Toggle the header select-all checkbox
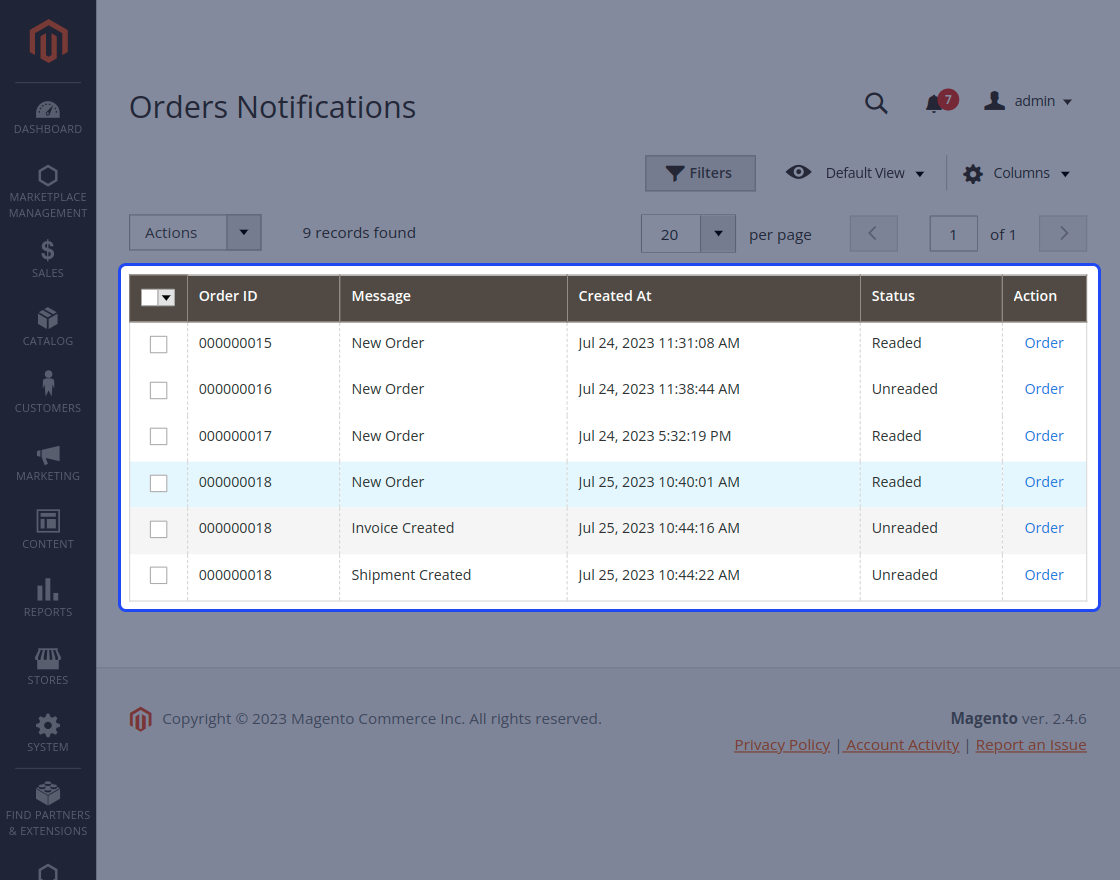The height and width of the screenshot is (880, 1120). pyautogui.click(x=149, y=297)
